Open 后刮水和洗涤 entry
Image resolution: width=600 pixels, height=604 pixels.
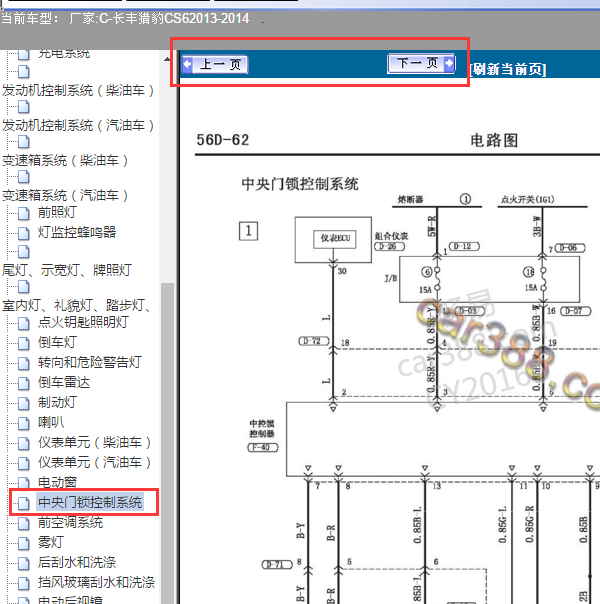pyautogui.click(x=77, y=562)
